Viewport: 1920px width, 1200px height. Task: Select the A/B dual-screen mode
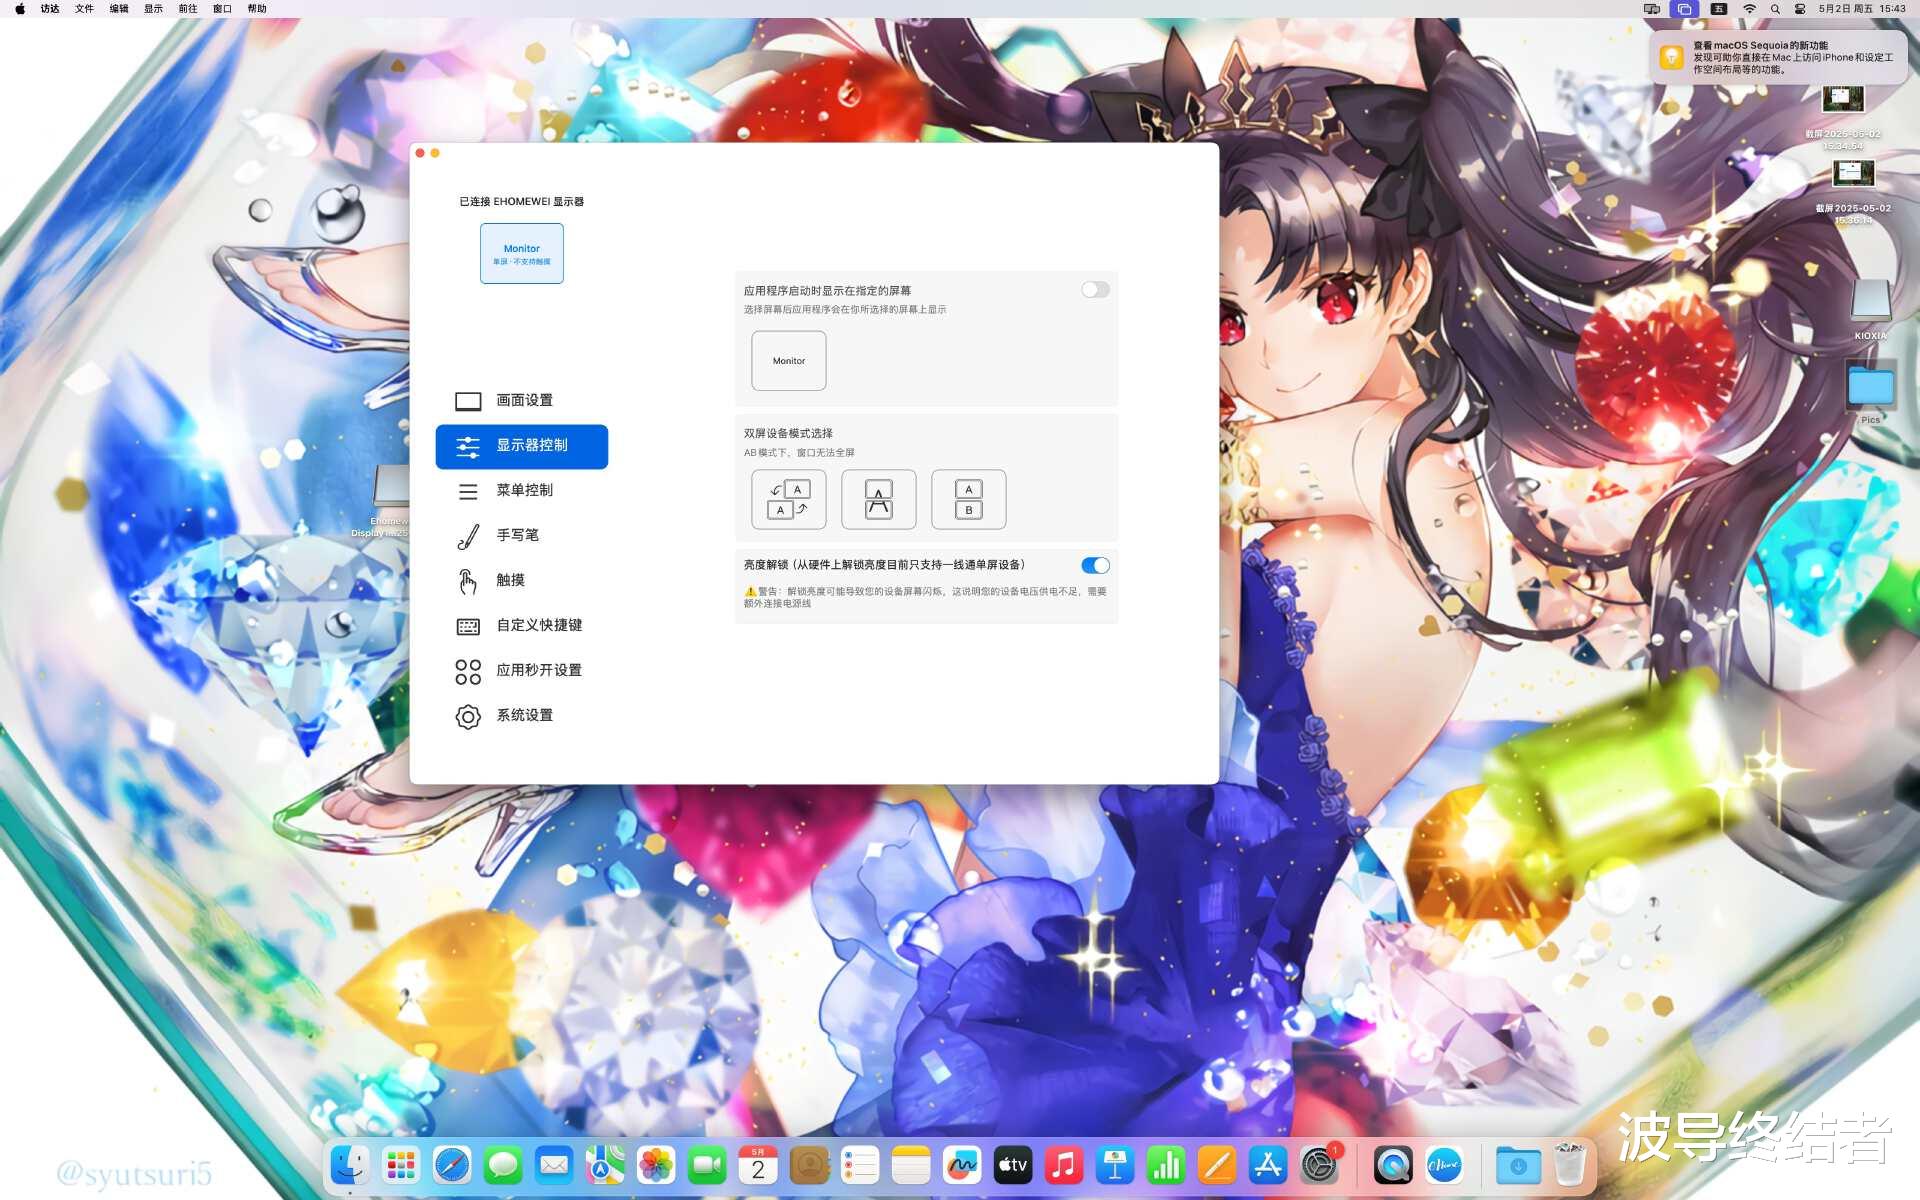(x=968, y=499)
